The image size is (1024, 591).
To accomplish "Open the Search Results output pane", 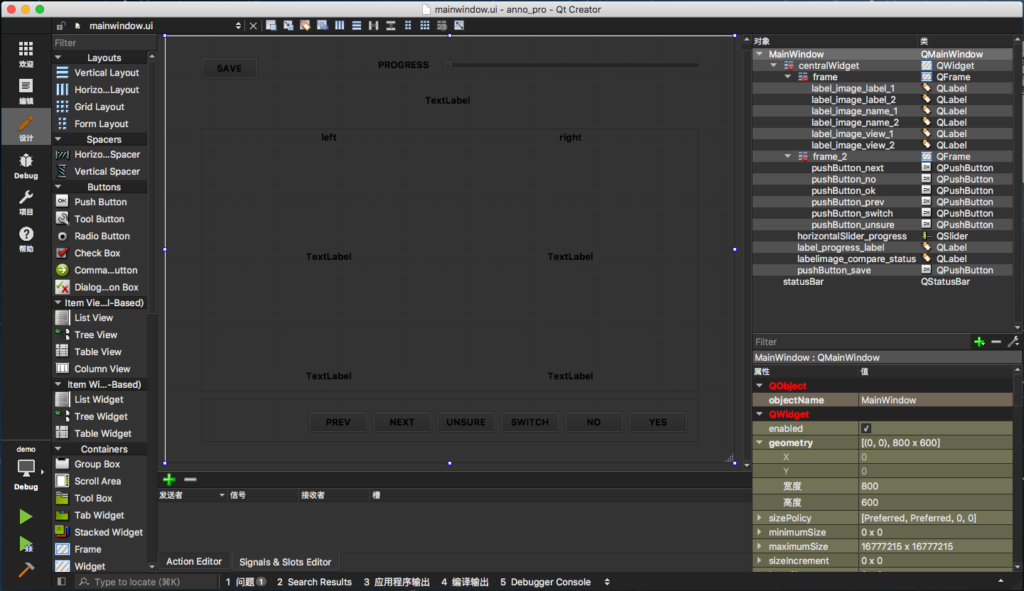I will [314, 582].
